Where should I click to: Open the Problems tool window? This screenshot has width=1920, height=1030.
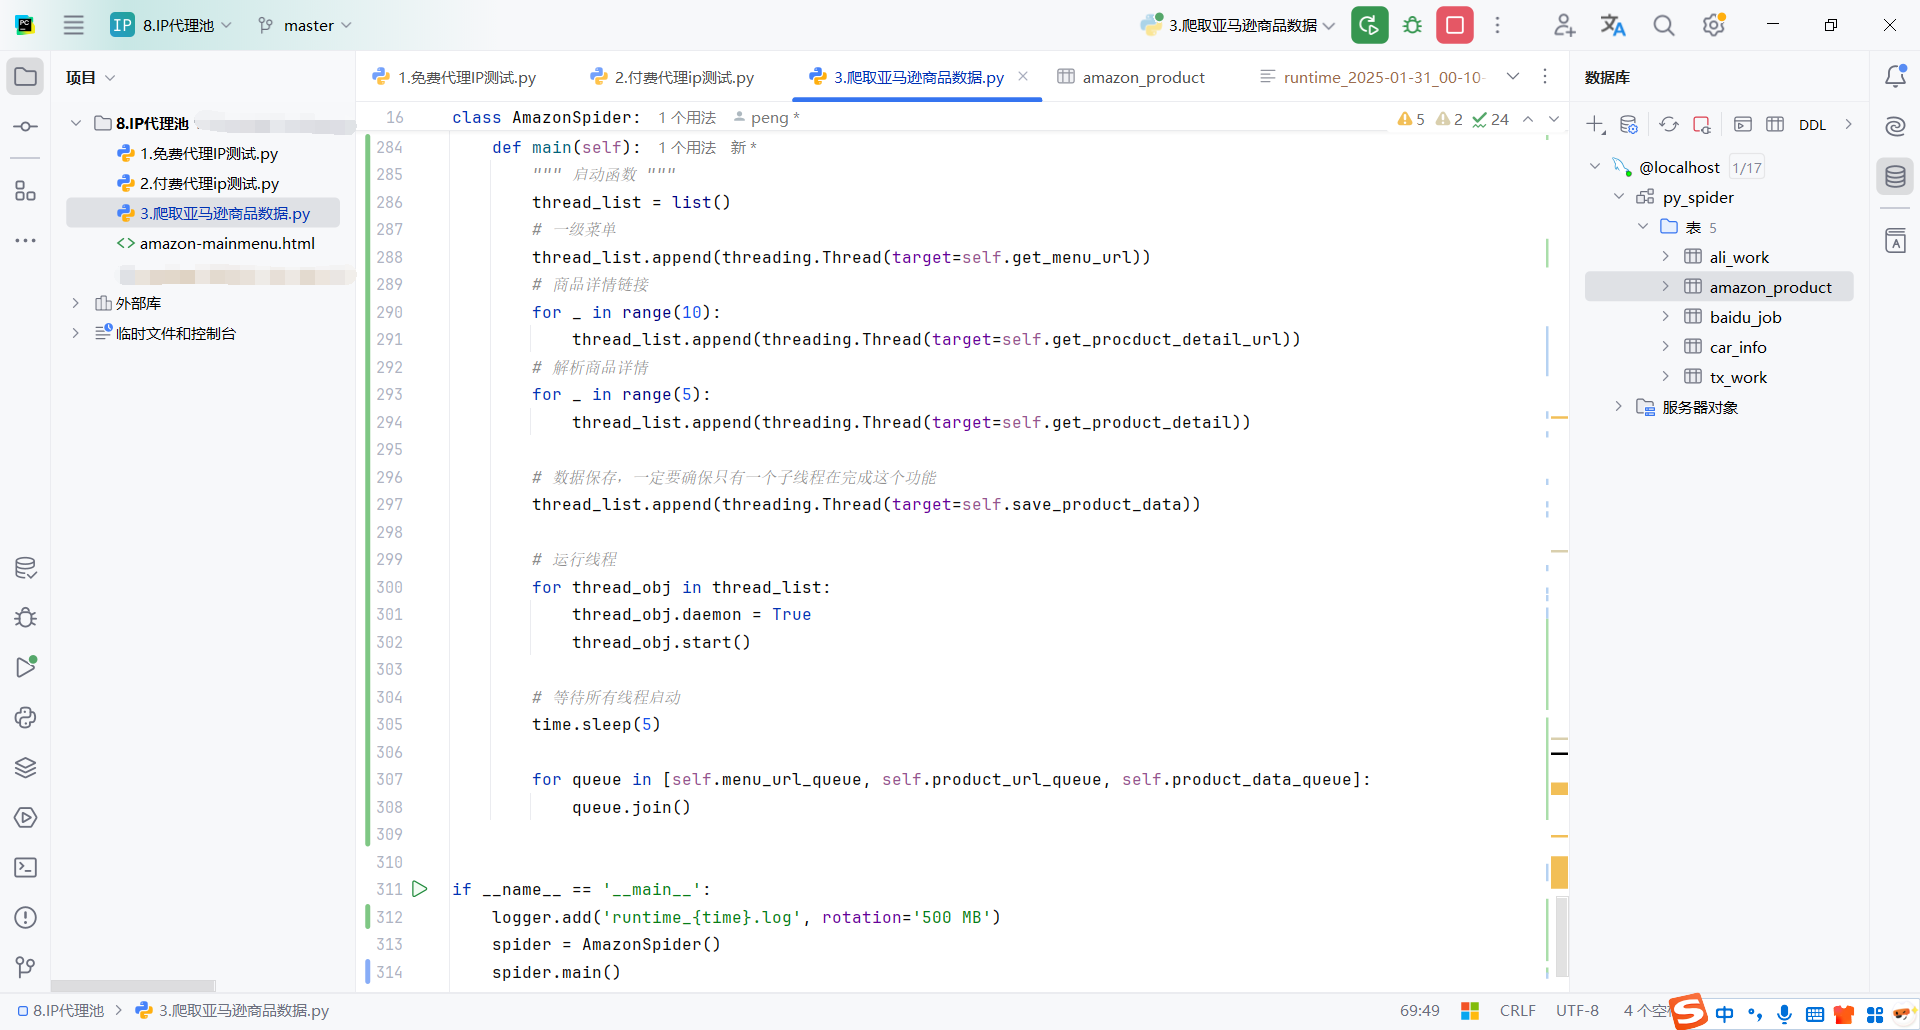click(x=25, y=918)
